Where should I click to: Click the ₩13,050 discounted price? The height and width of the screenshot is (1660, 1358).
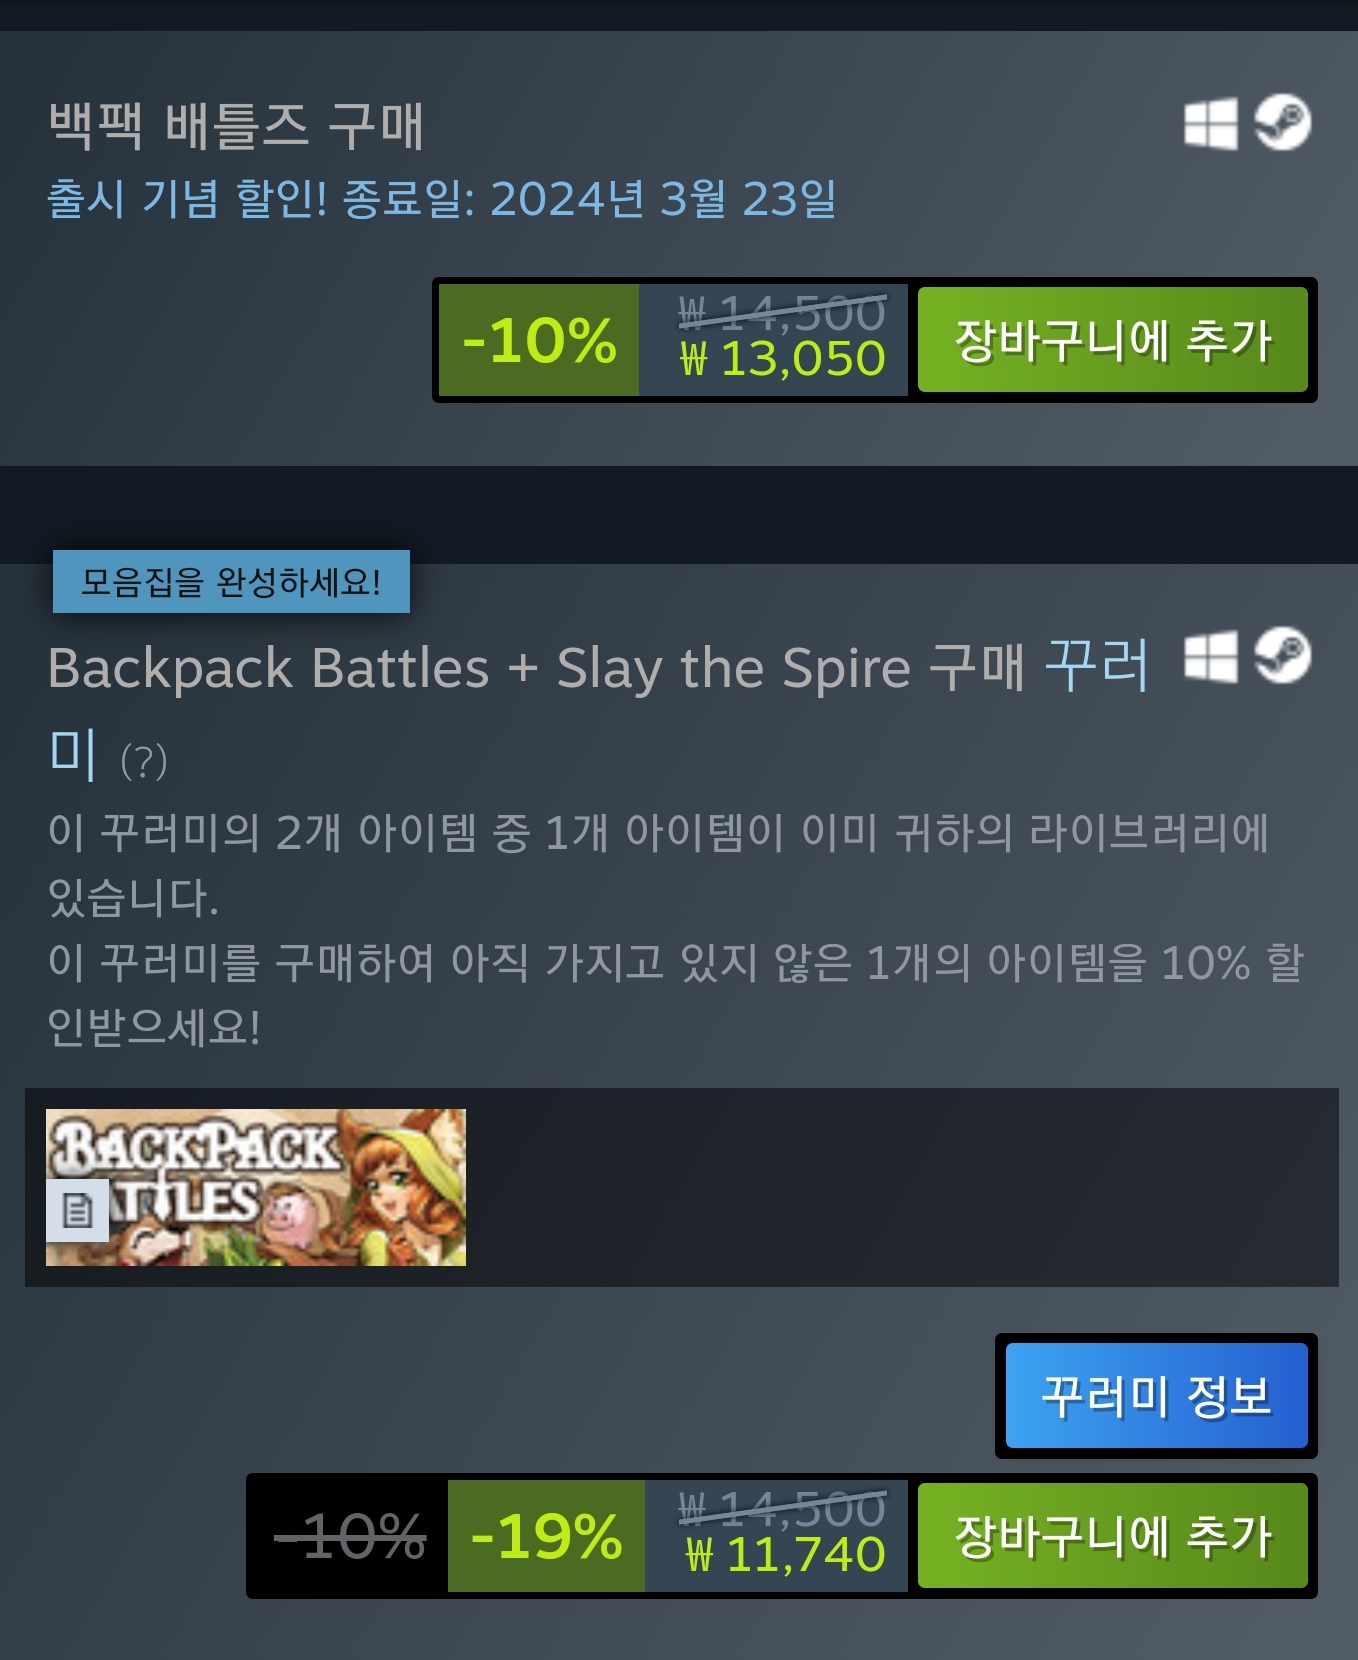pos(783,359)
